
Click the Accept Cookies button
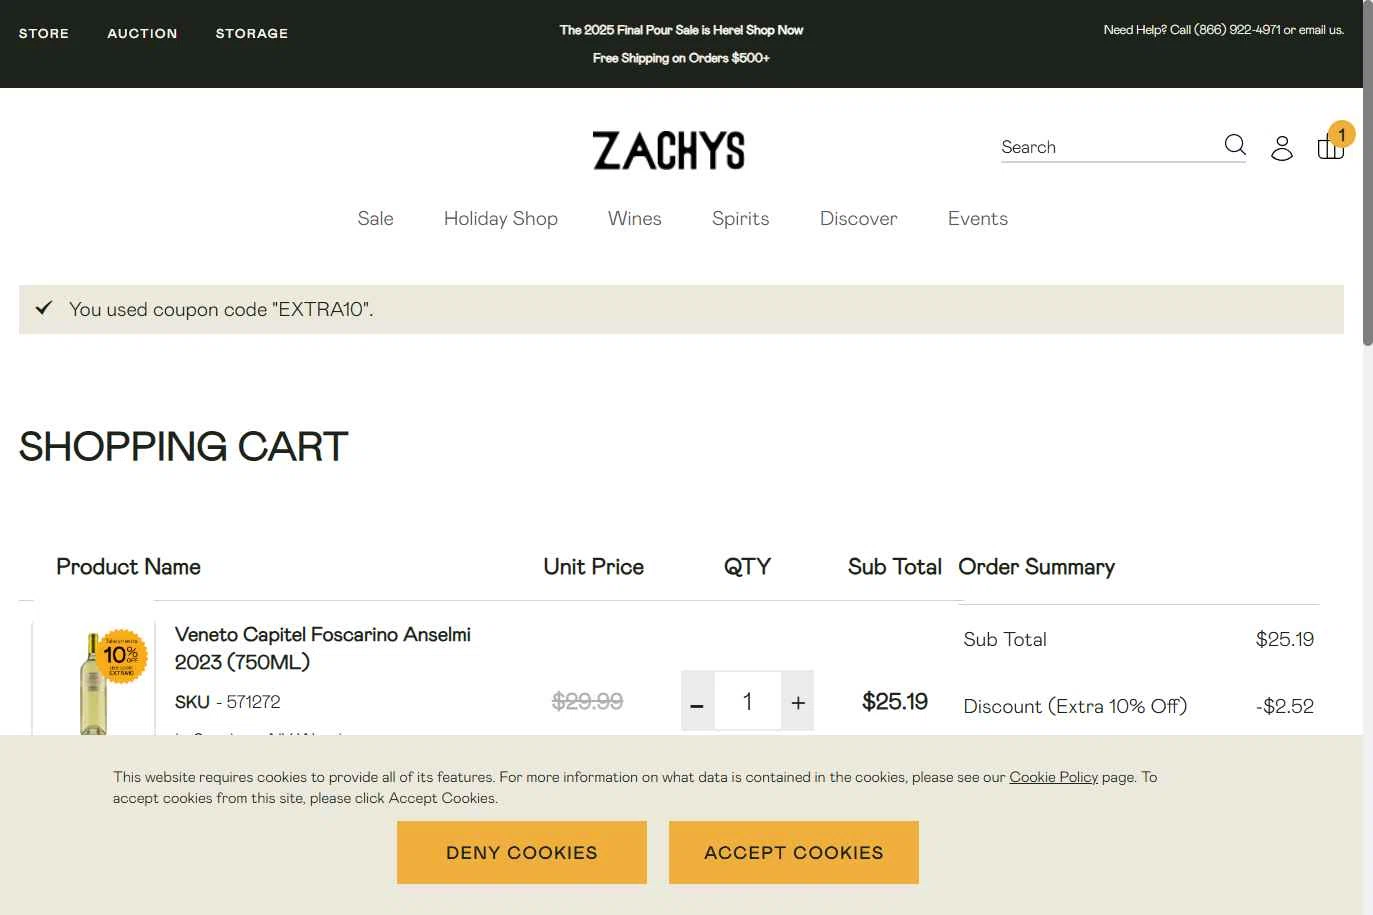[794, 853]
